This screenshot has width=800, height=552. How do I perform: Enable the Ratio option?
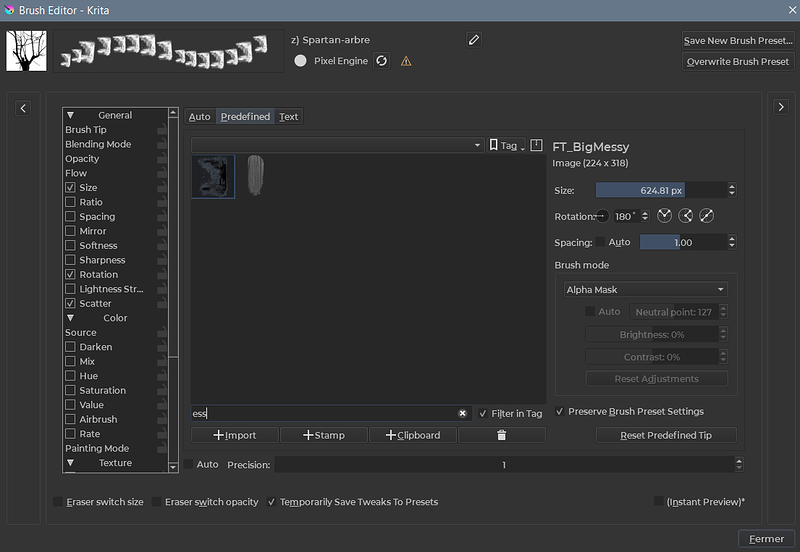pyautogui.click(x=70, y=202)
